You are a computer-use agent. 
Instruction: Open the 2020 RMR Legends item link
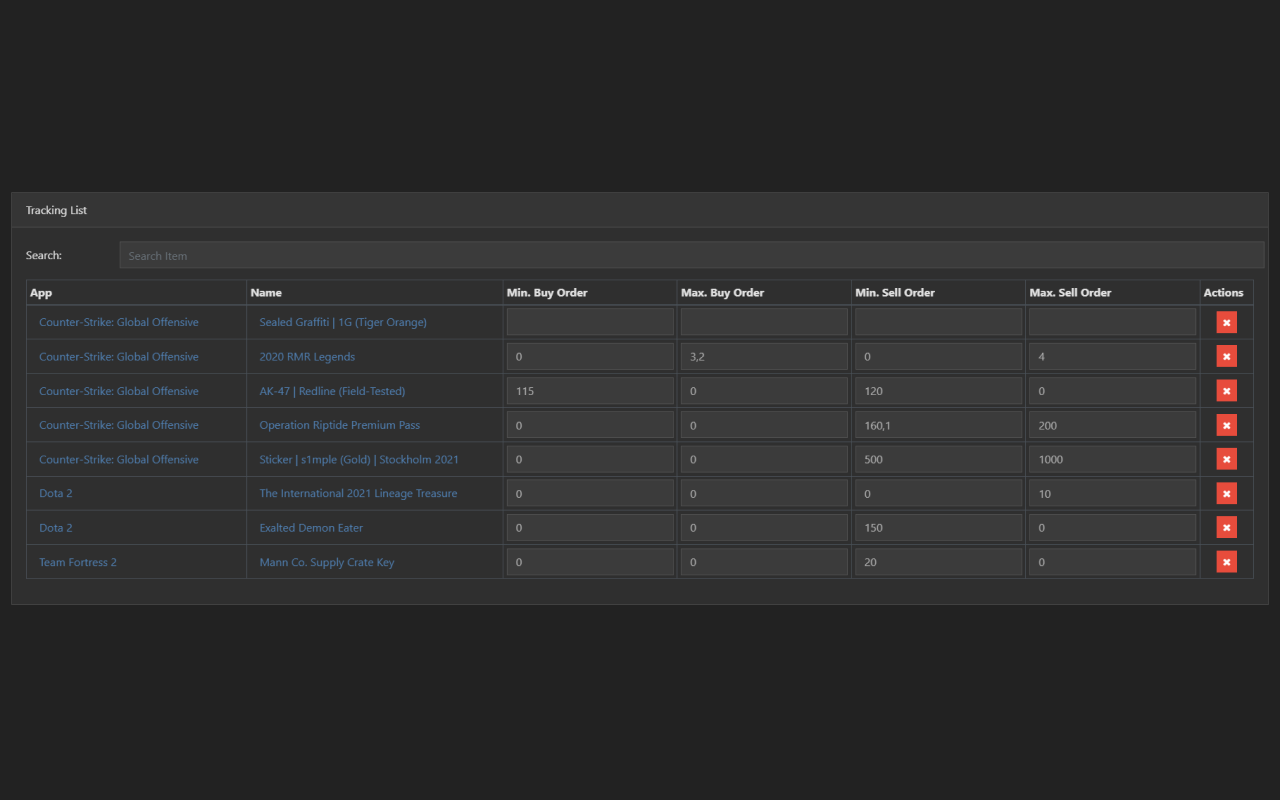pos(307,356)
